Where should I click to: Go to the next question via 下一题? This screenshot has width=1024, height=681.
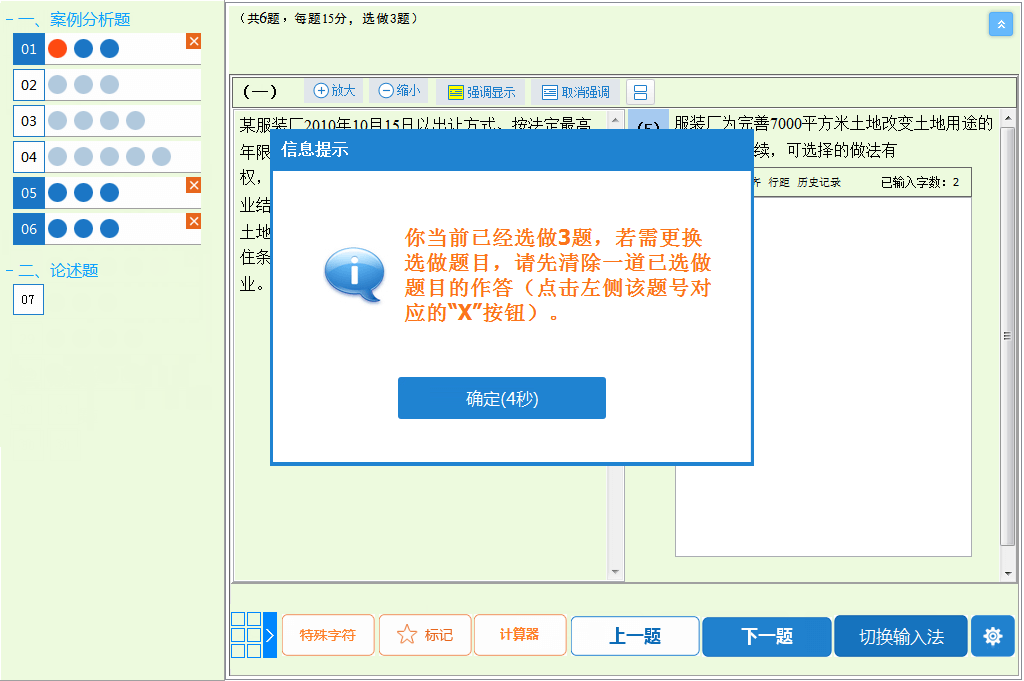[x=766, y=635]
